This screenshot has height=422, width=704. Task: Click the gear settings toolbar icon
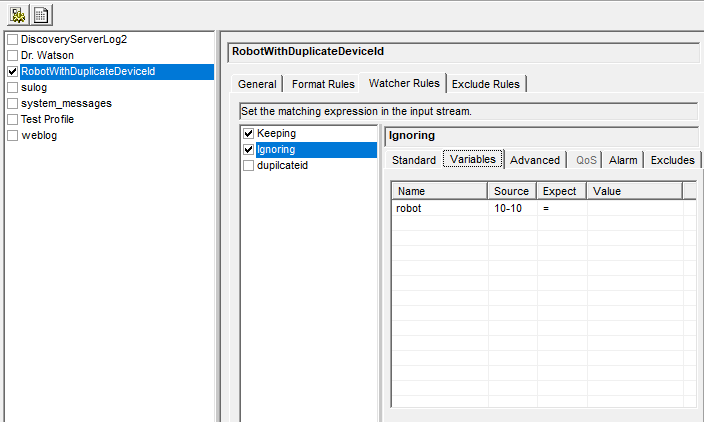tap(19, 15)
